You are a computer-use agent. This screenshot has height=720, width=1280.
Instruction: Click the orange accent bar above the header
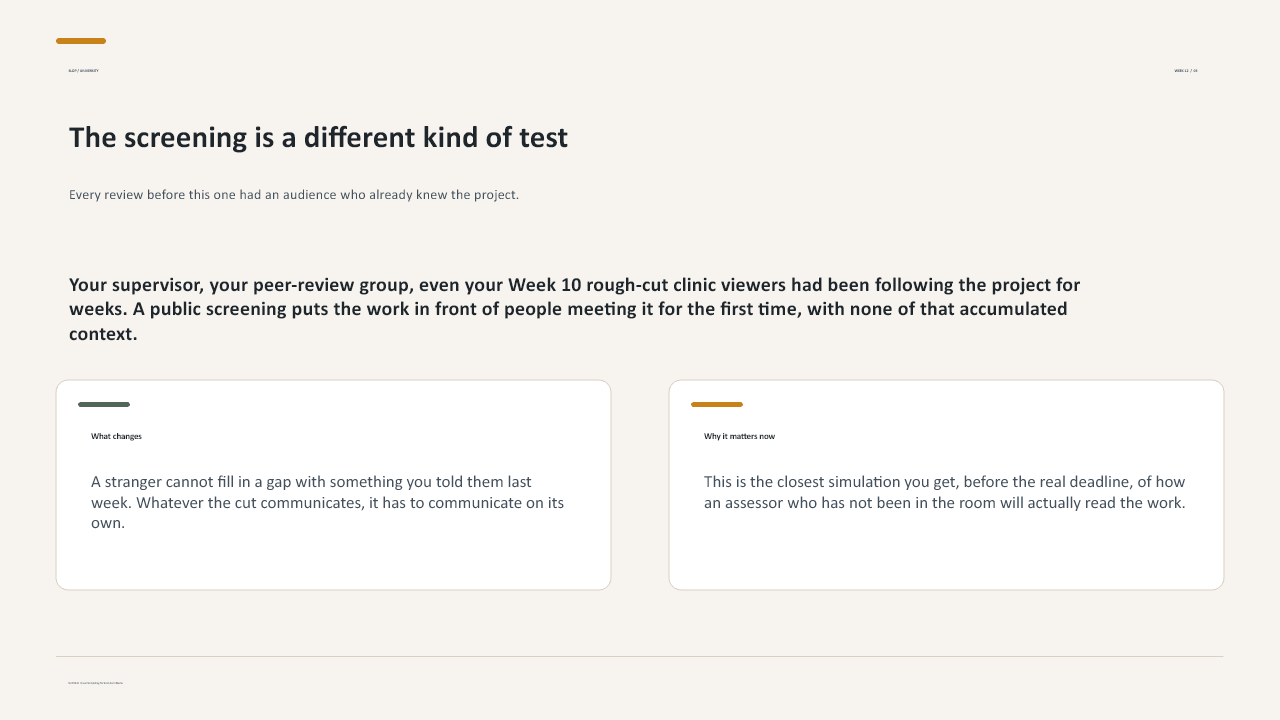(x=81, y=41)
